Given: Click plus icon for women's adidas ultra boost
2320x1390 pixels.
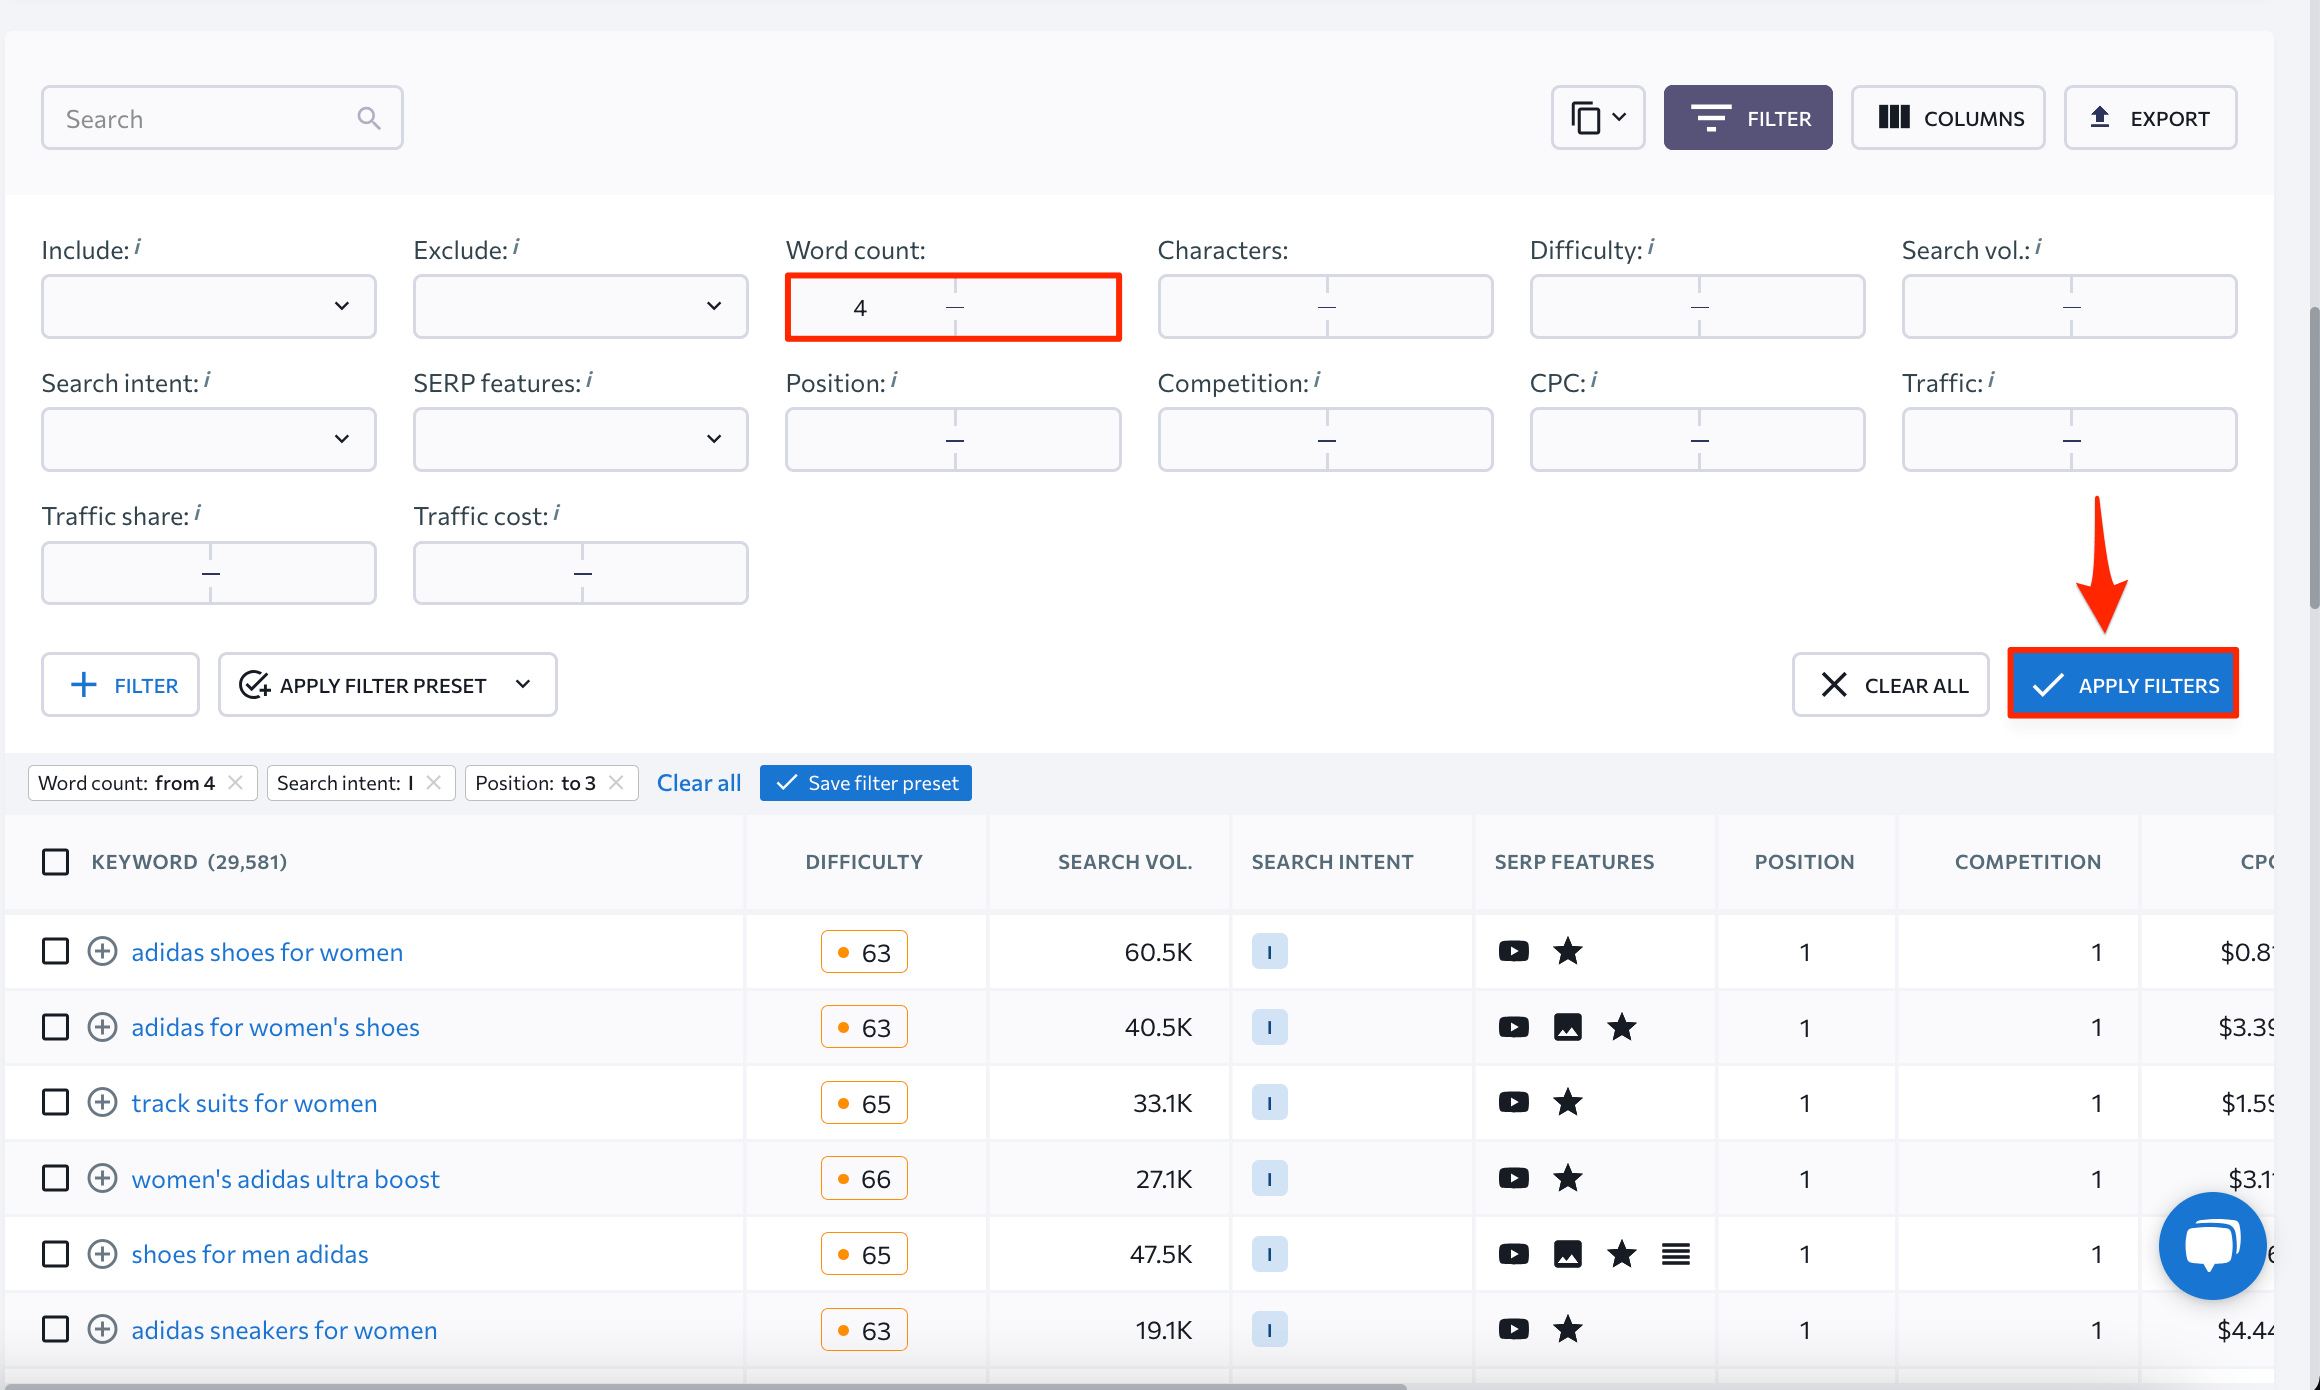Looking at the screenshot, I should (102, 1178).
